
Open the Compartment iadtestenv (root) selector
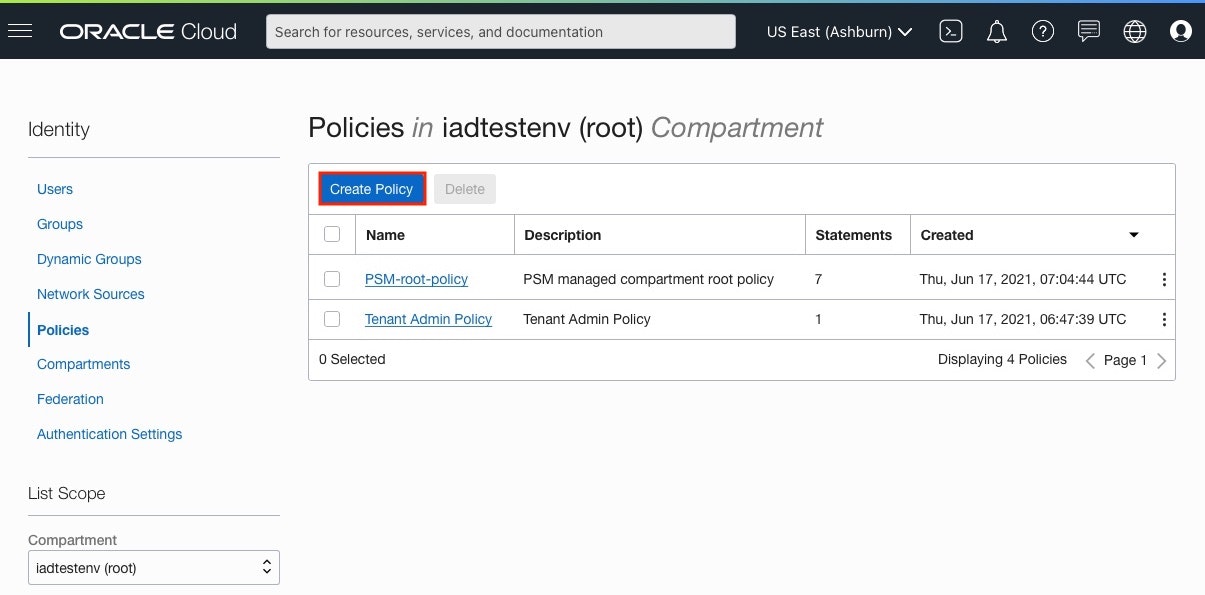pyautogui.click(x=154, y=568)
